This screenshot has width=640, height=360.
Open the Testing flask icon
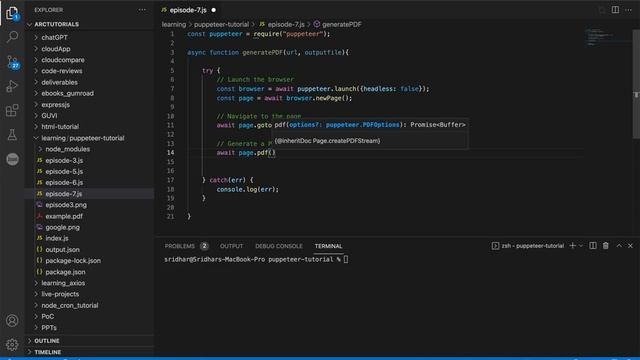[x=12, y=135]
